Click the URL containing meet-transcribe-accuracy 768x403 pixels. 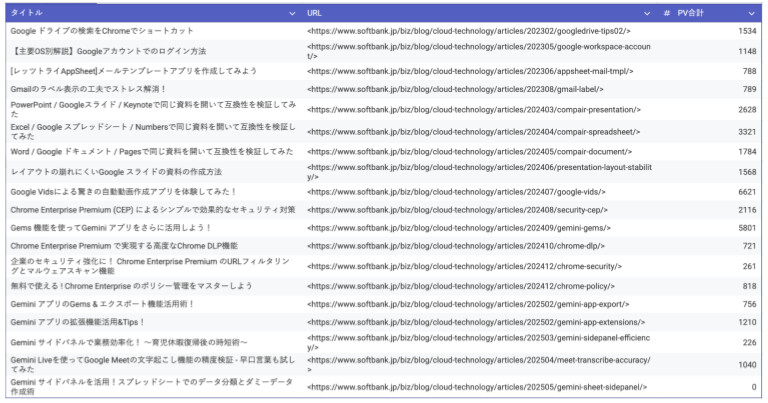[x=479, y=364]
